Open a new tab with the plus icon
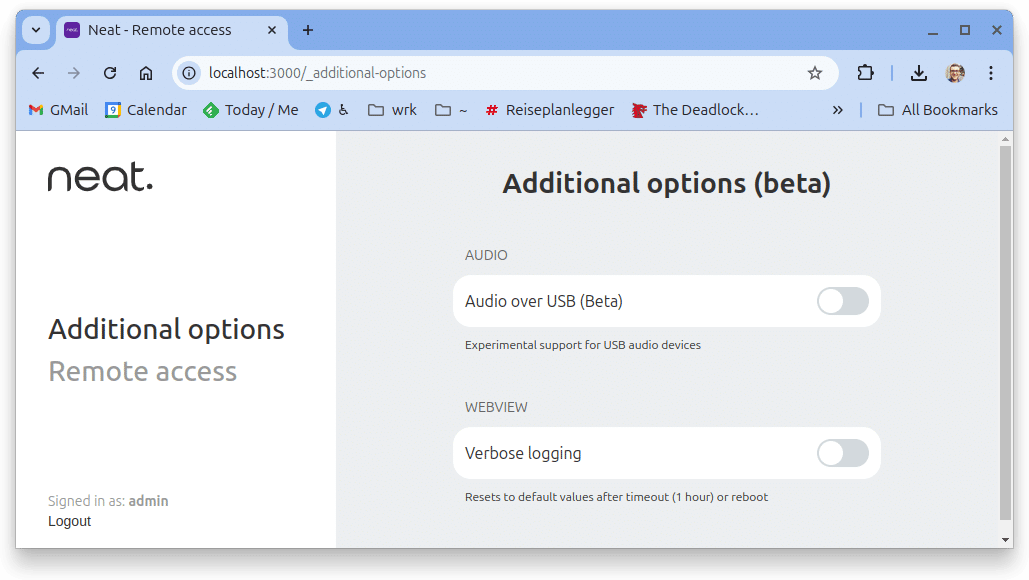The width and height of the screenshot is (1029, 580). click(308, 30)
